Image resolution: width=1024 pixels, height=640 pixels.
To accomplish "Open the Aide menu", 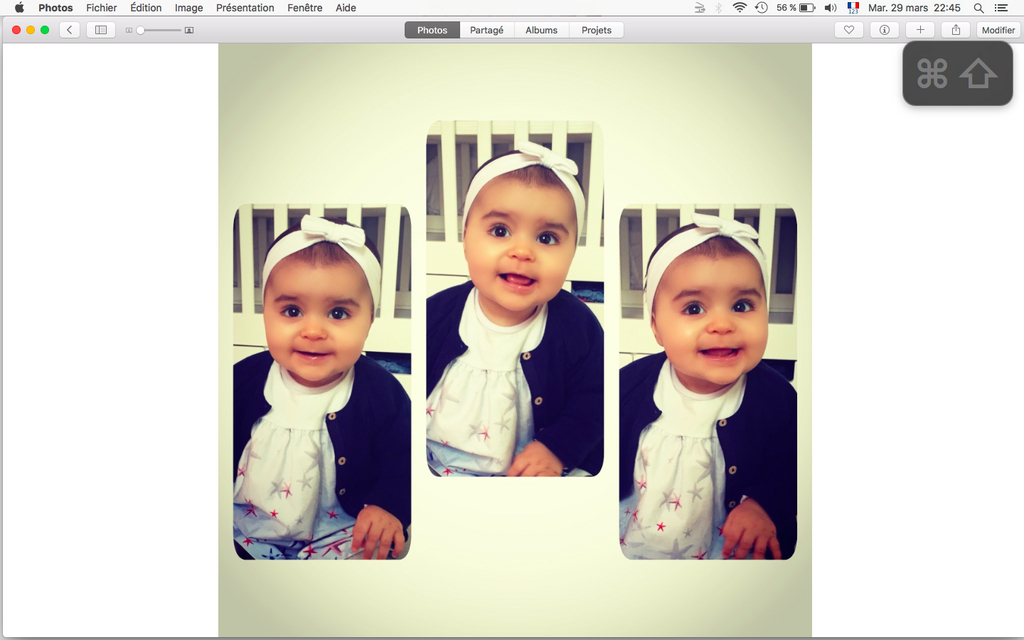I will click(345, 8).
